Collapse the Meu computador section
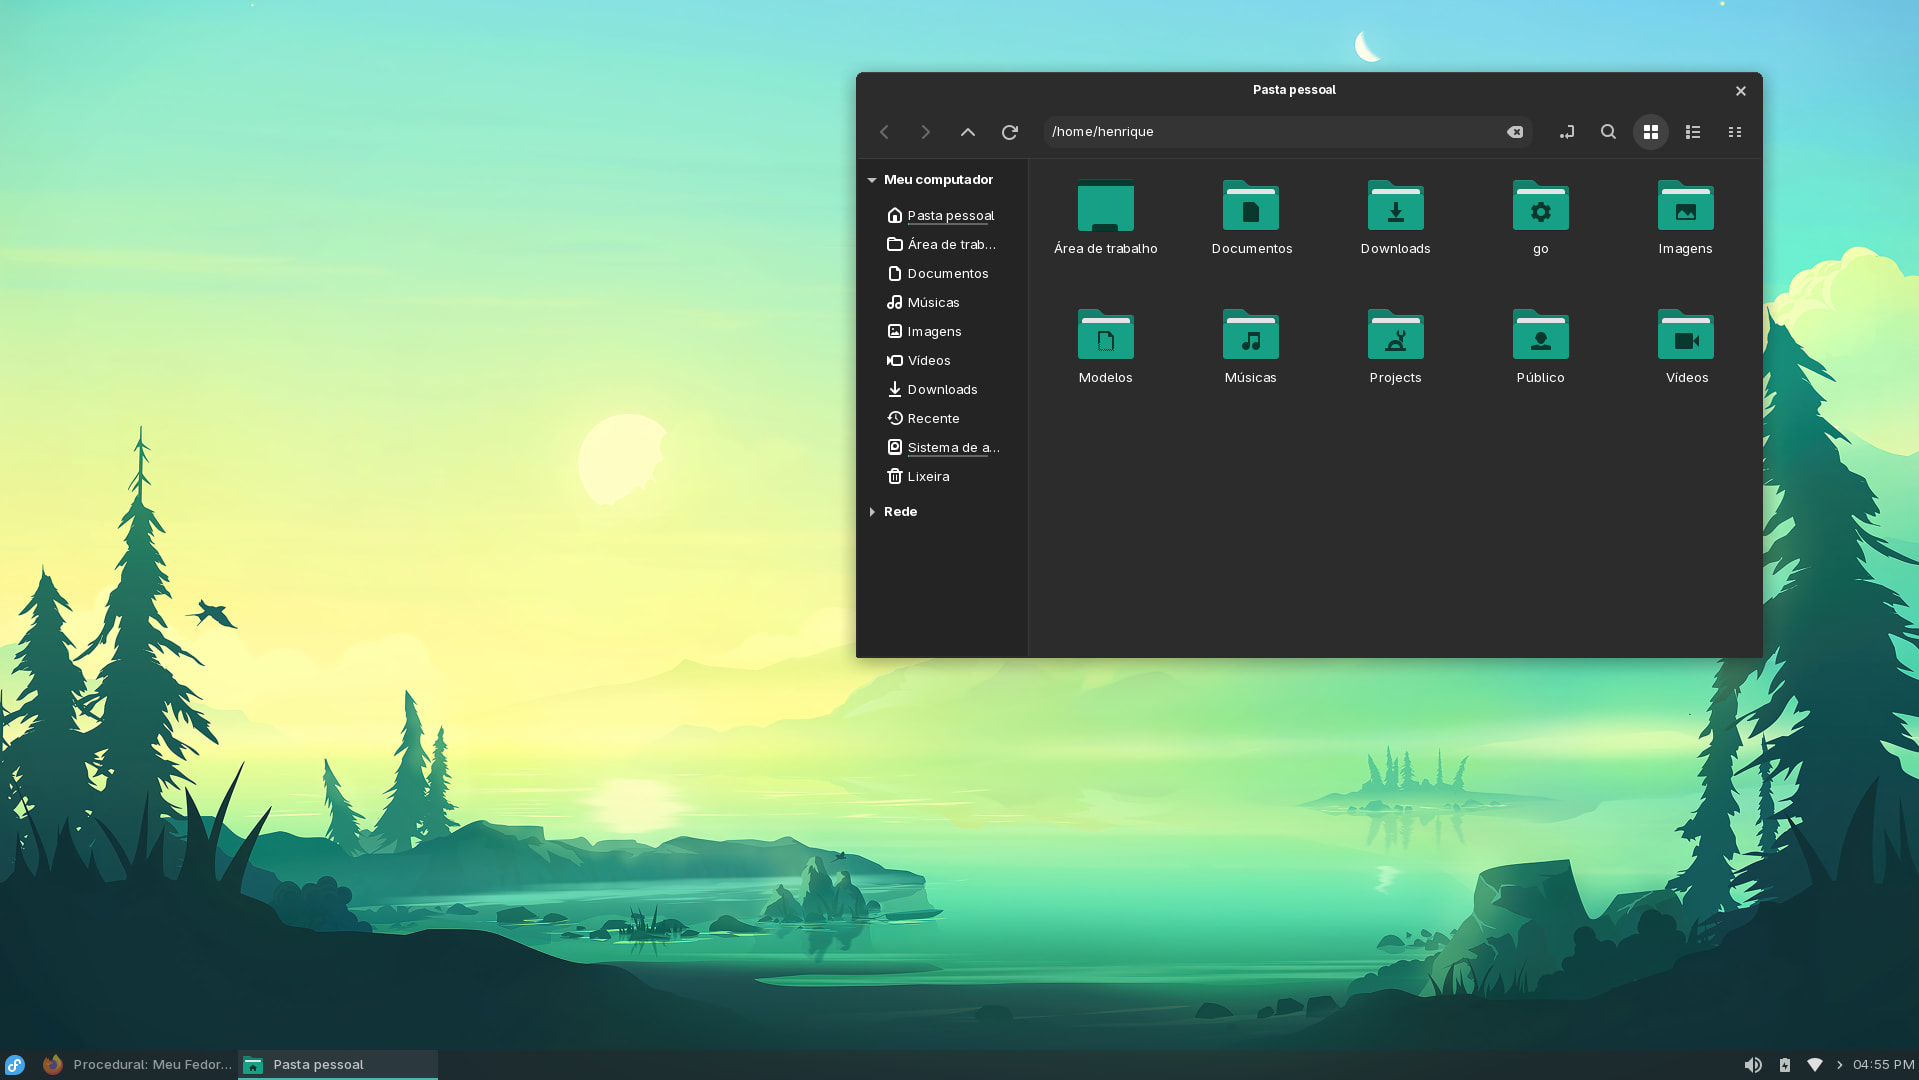This screenshot has width=1919, height=1080. pyautogui.click(x=872, y=180)
